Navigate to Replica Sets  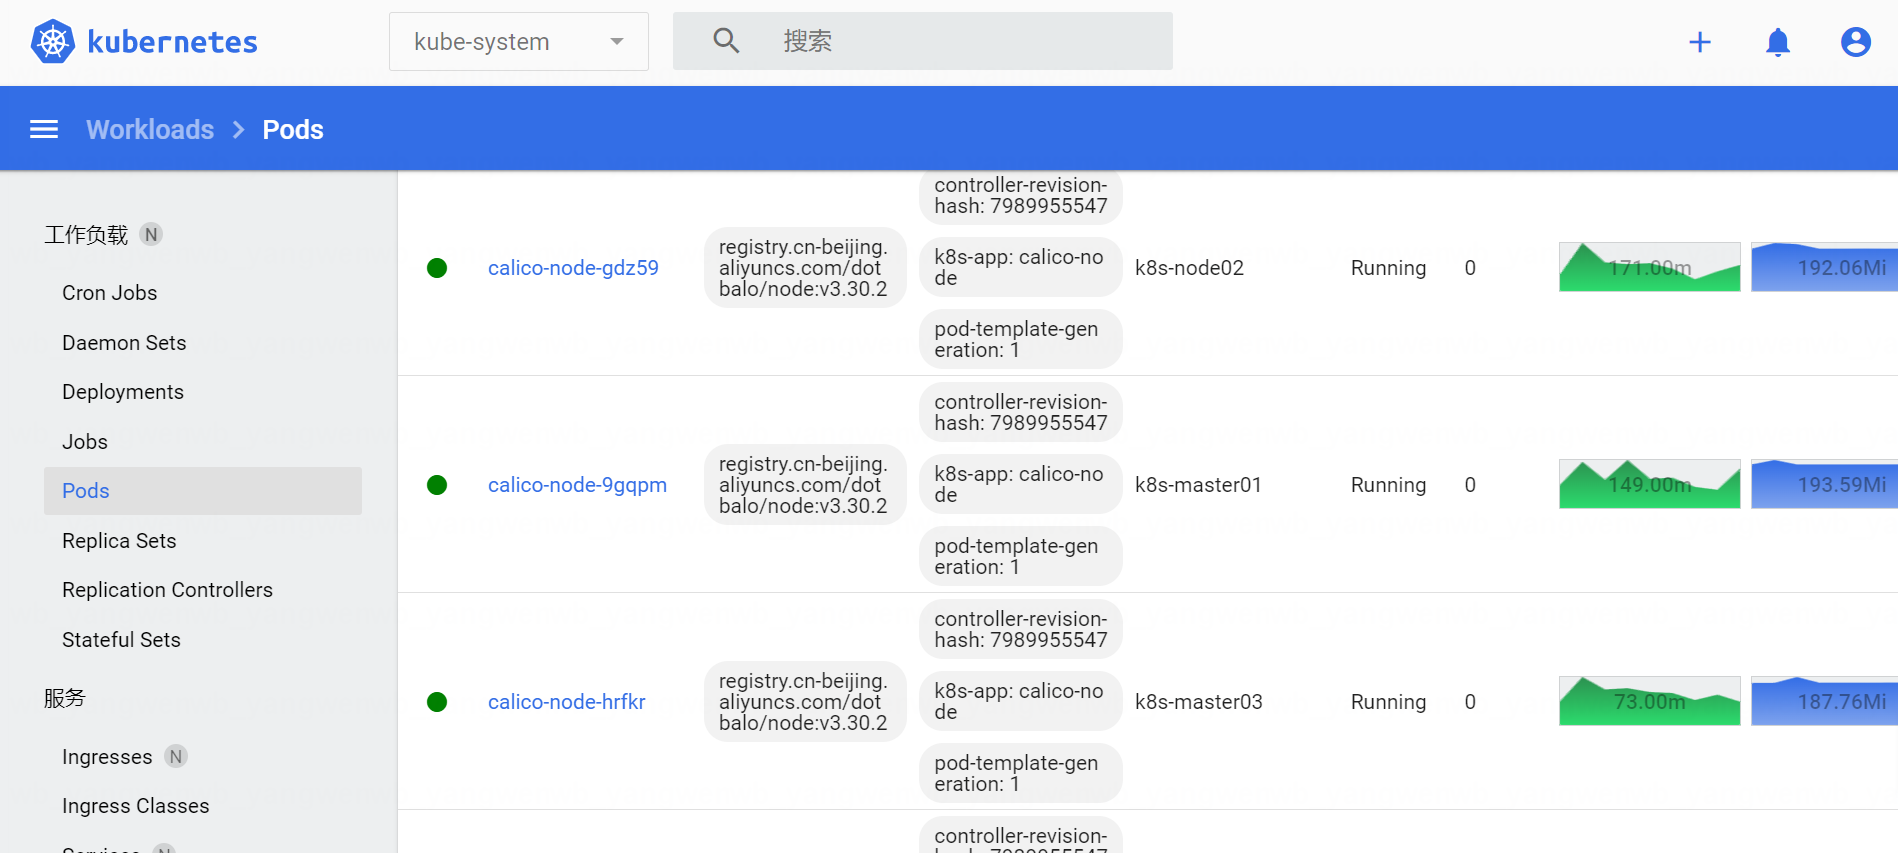pyautogui.click(x=119, y=541)
